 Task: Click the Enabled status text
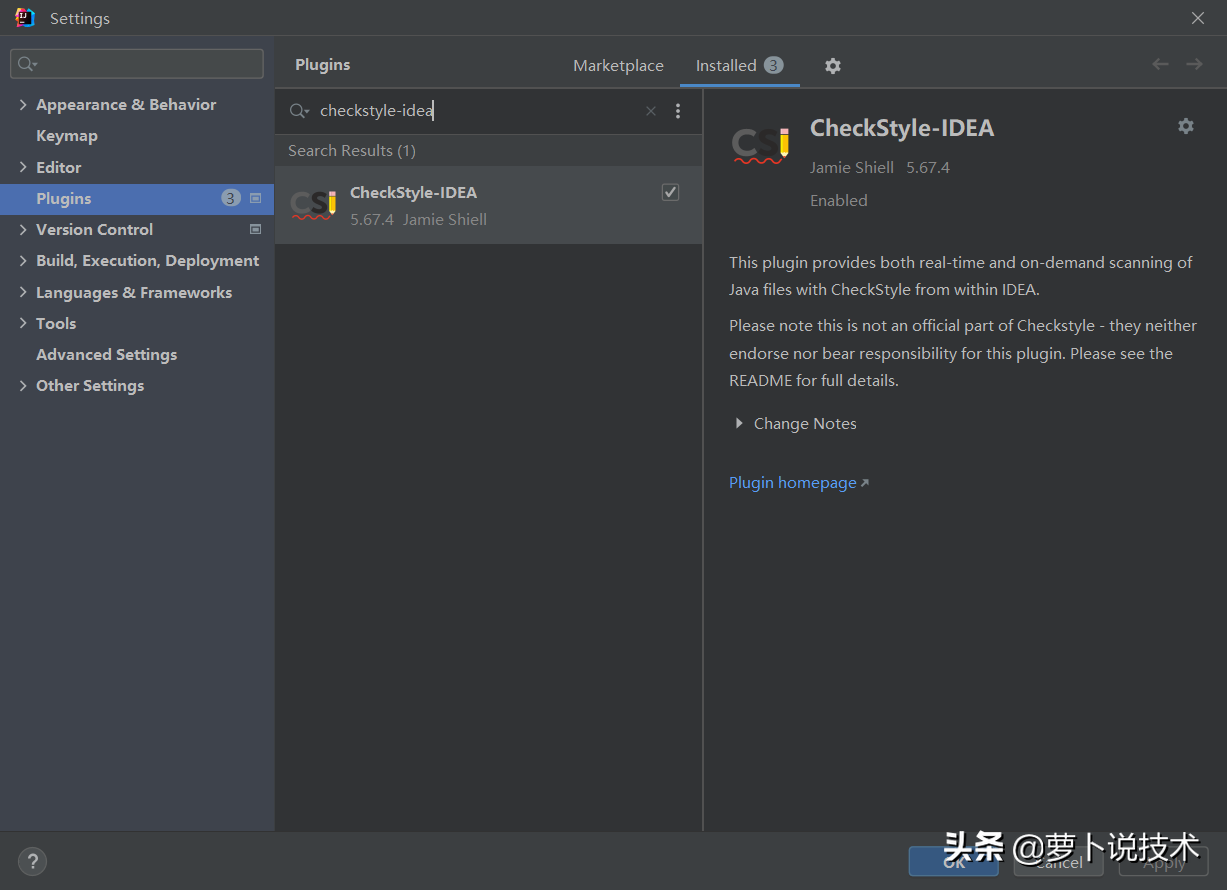pos(839,200)
